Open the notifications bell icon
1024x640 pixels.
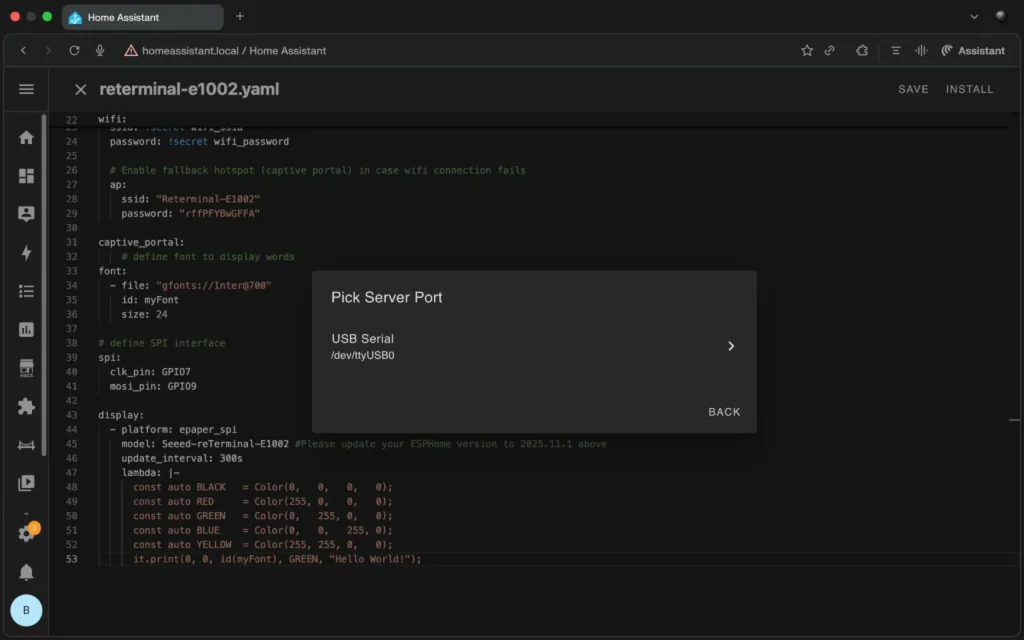click(26, 572)
